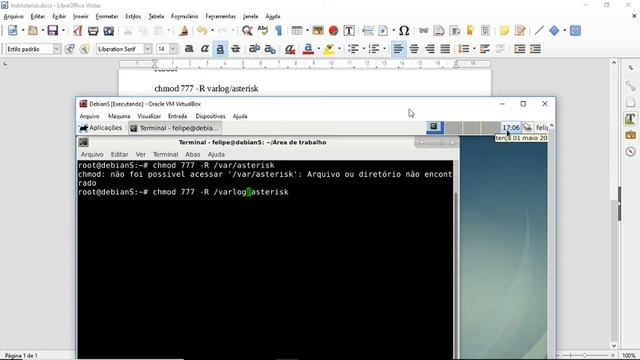The image size is (640, 360).
Task: Print the document from the toolbar
Action: click(x=93, y=31)
